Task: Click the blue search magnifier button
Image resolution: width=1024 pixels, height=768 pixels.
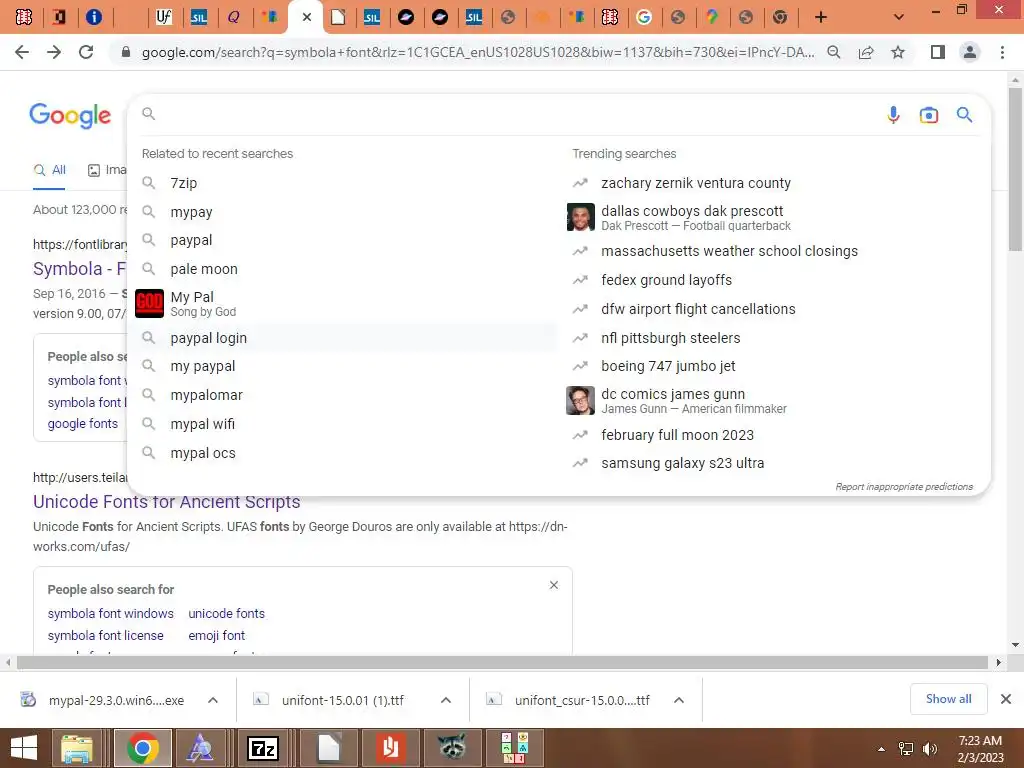Action: [965, 115]
